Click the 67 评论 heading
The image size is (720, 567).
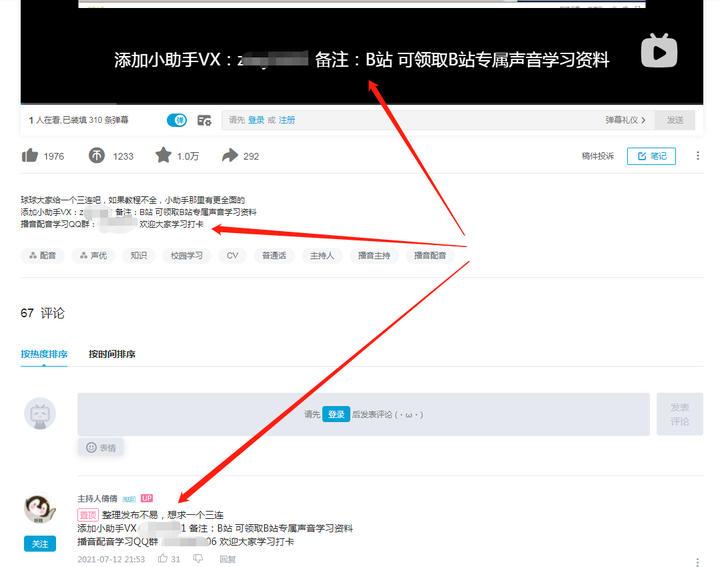pos(43,313)
